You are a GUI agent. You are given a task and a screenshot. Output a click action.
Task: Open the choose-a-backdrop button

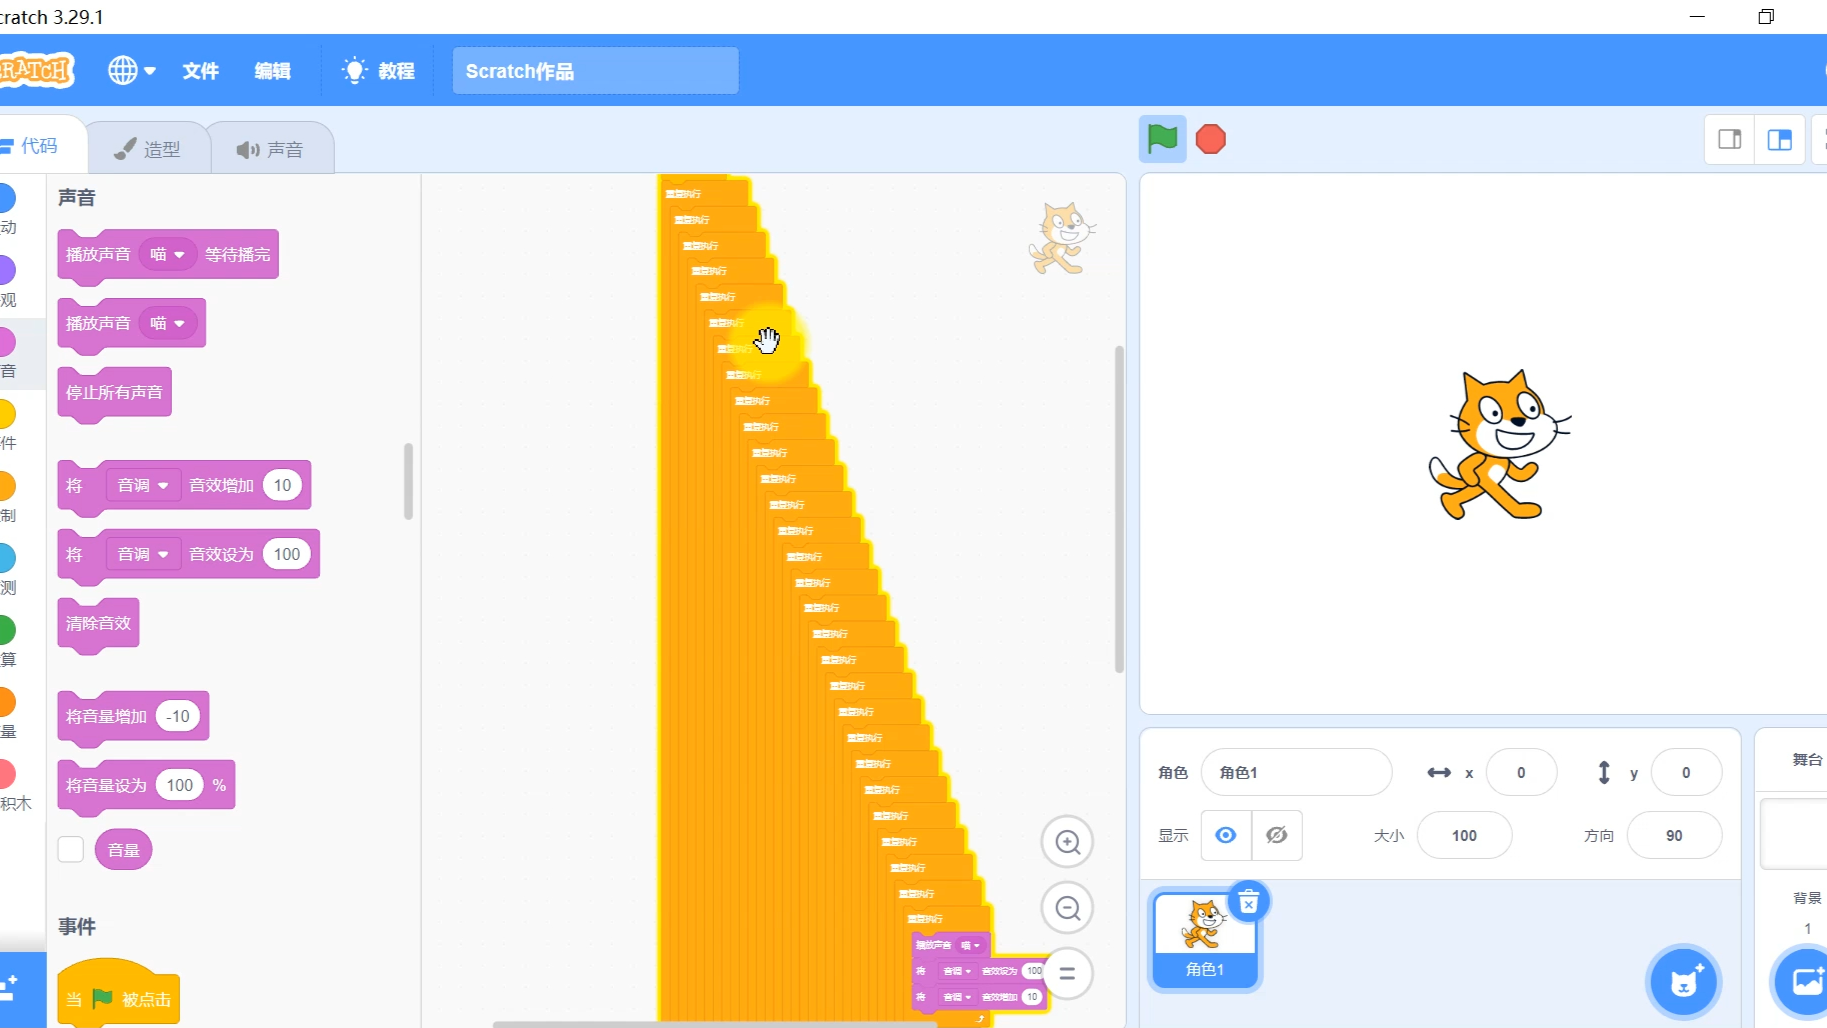pyautogui.click(x=1804, y=981)
